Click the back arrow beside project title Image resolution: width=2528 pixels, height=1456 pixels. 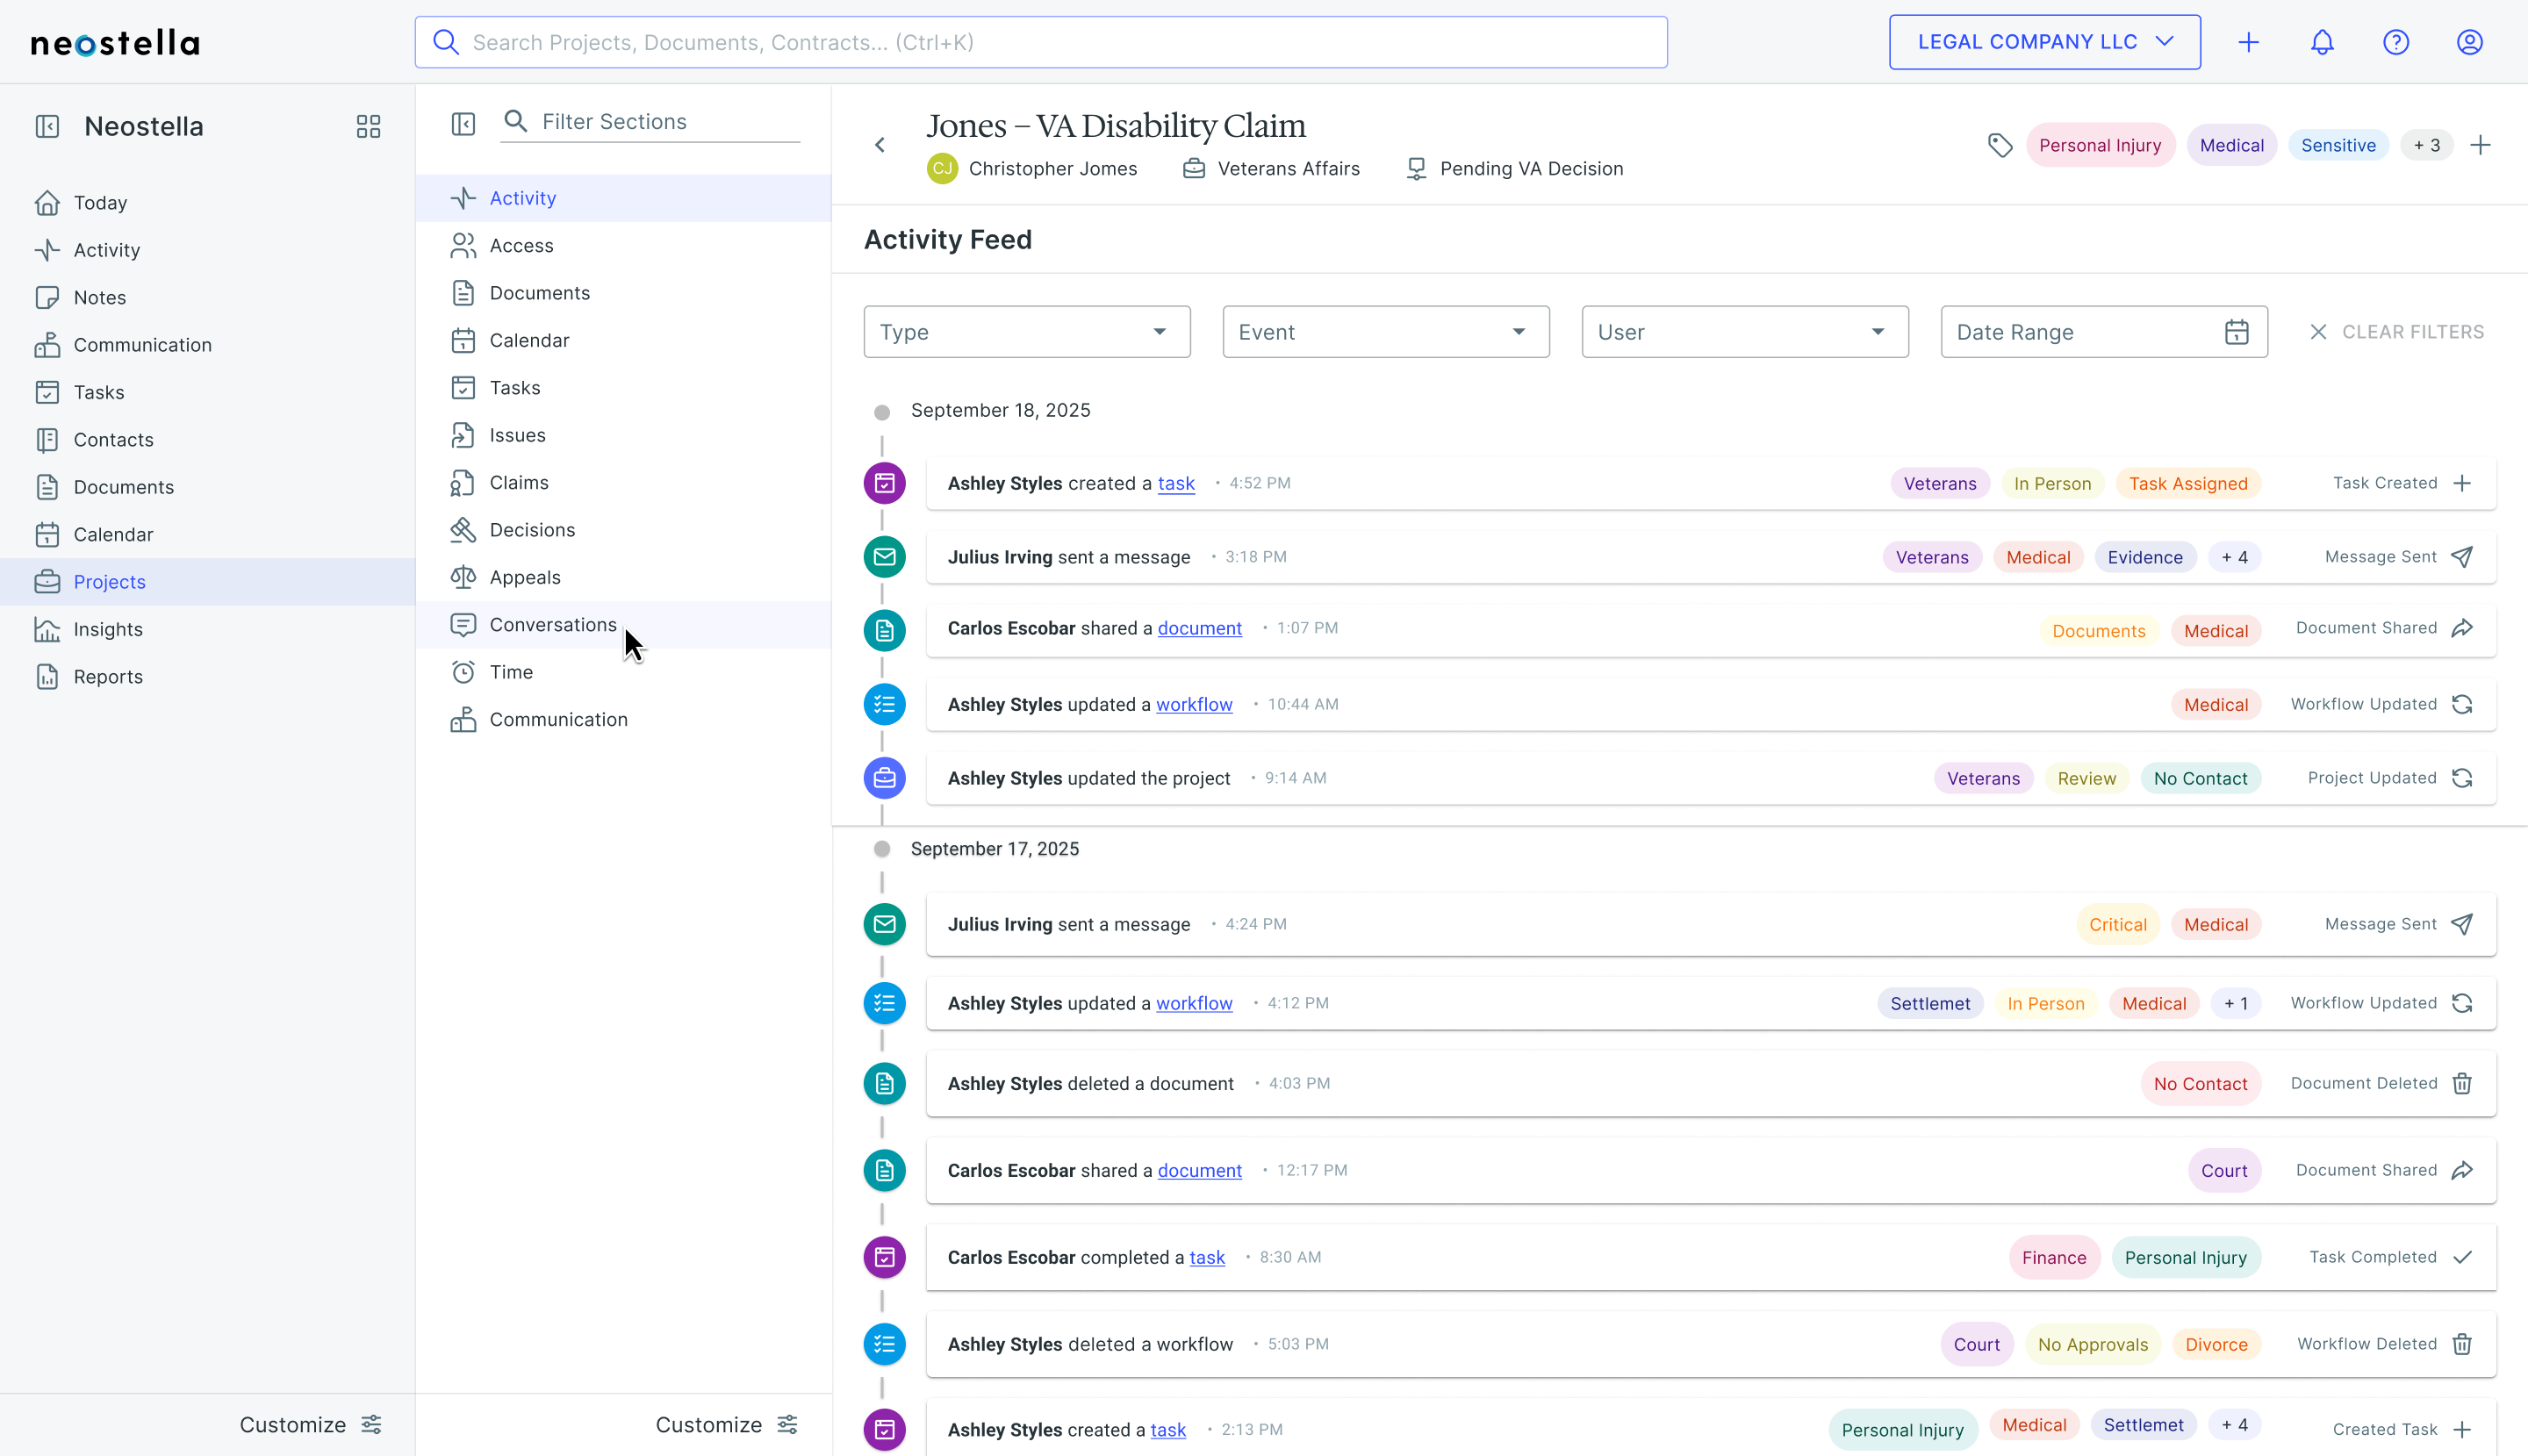pyautogui.click(x=880, y=146)
